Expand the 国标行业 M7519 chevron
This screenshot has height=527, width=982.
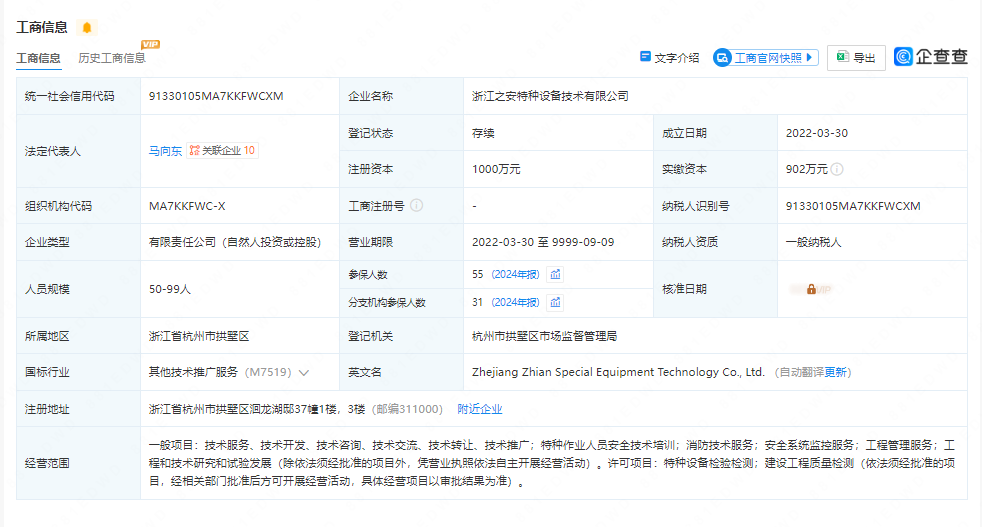[x=304, y=372]
